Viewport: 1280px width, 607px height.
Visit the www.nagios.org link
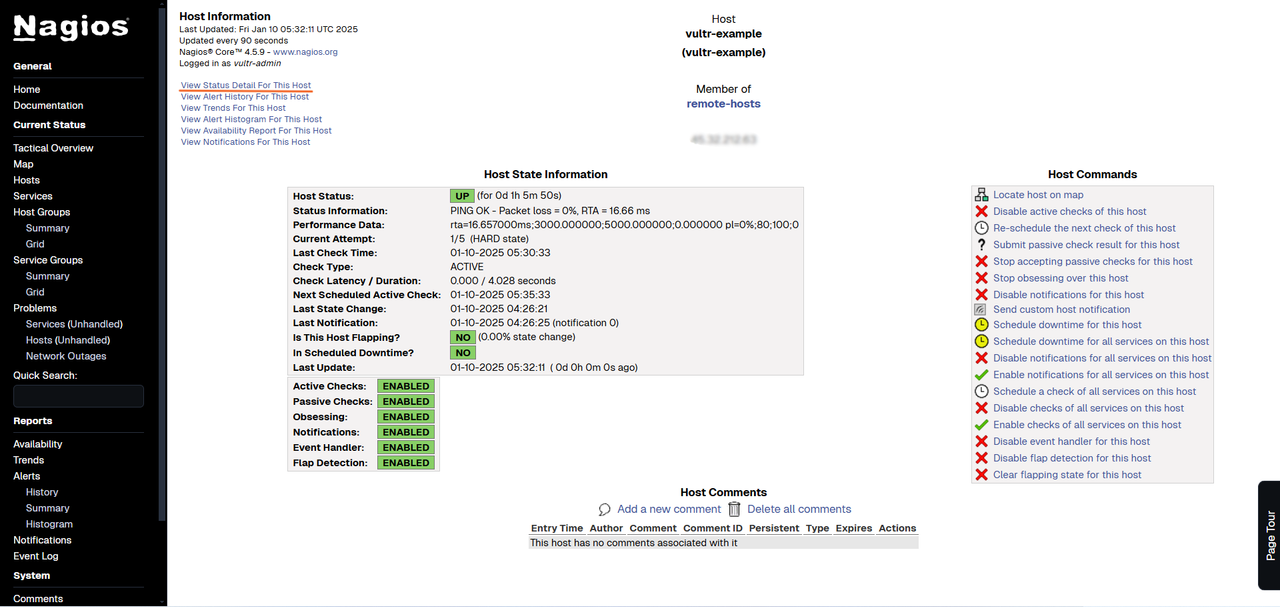[305, 52]
